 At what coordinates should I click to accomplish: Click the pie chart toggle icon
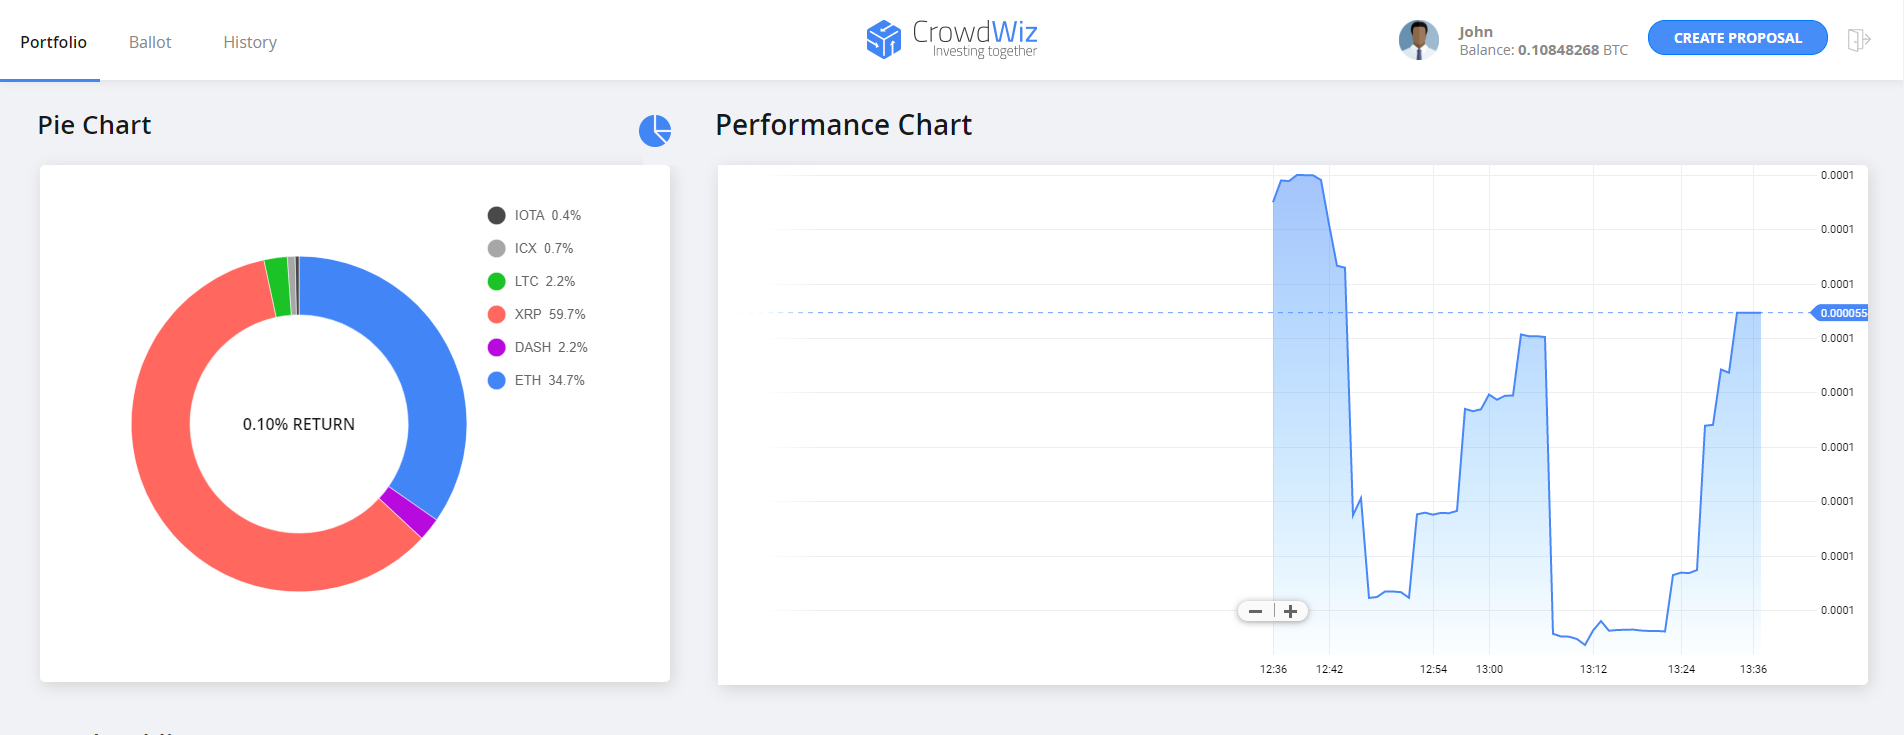click(x=655, y=130)
